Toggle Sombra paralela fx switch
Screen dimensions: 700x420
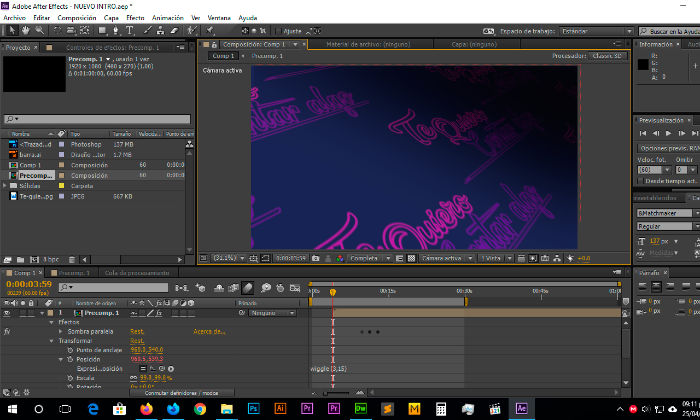(x=7, y=332)
